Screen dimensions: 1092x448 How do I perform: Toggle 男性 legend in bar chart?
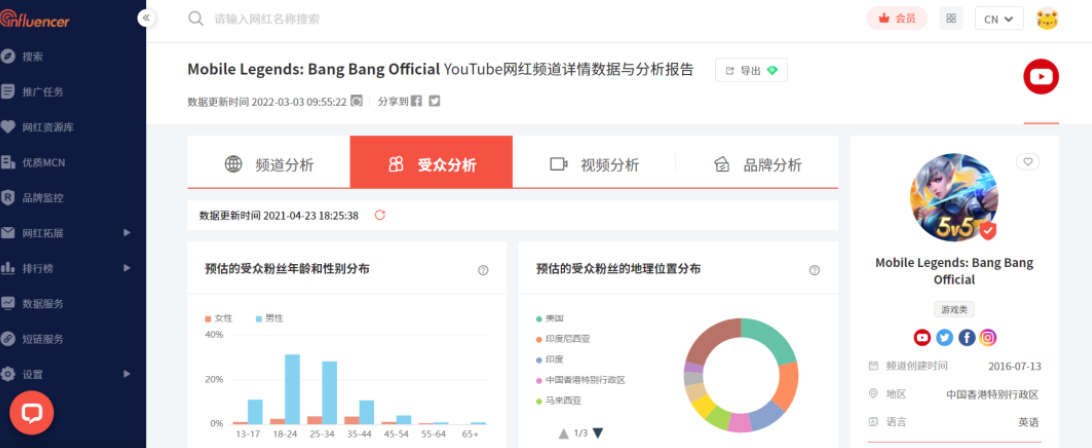click(270, 318)
